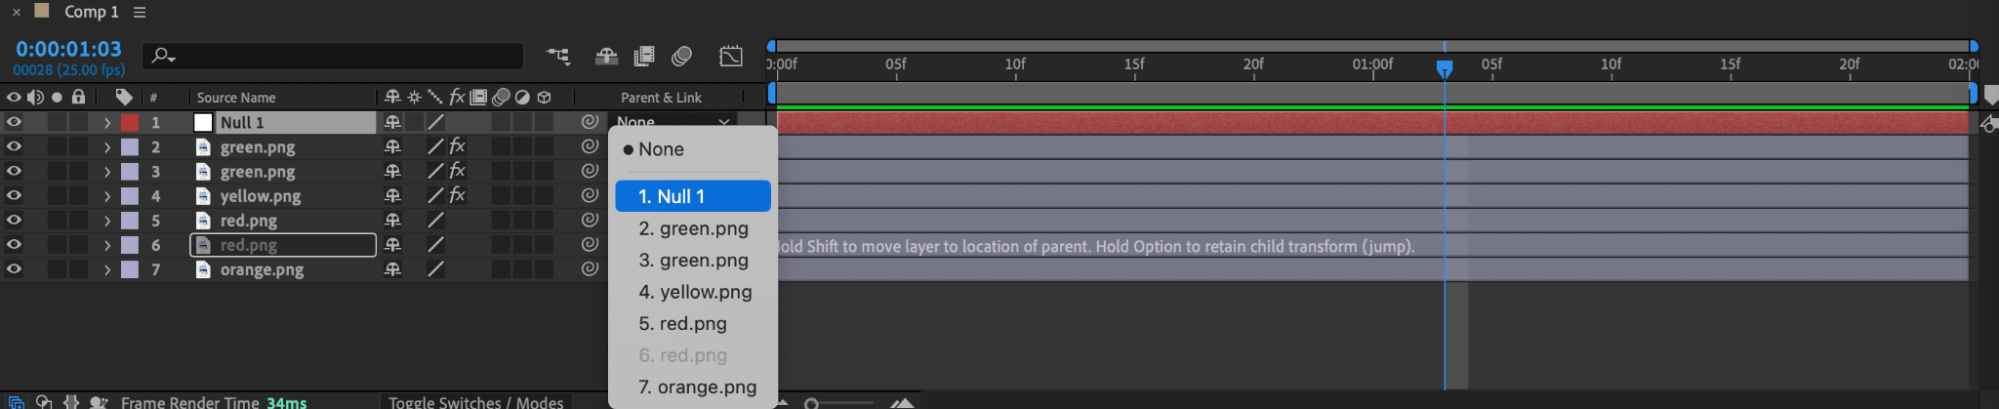Enable the Motion Blur comp switch
Image resolution: width=1999 pixels, height=409 pixels.
(682, 56)
